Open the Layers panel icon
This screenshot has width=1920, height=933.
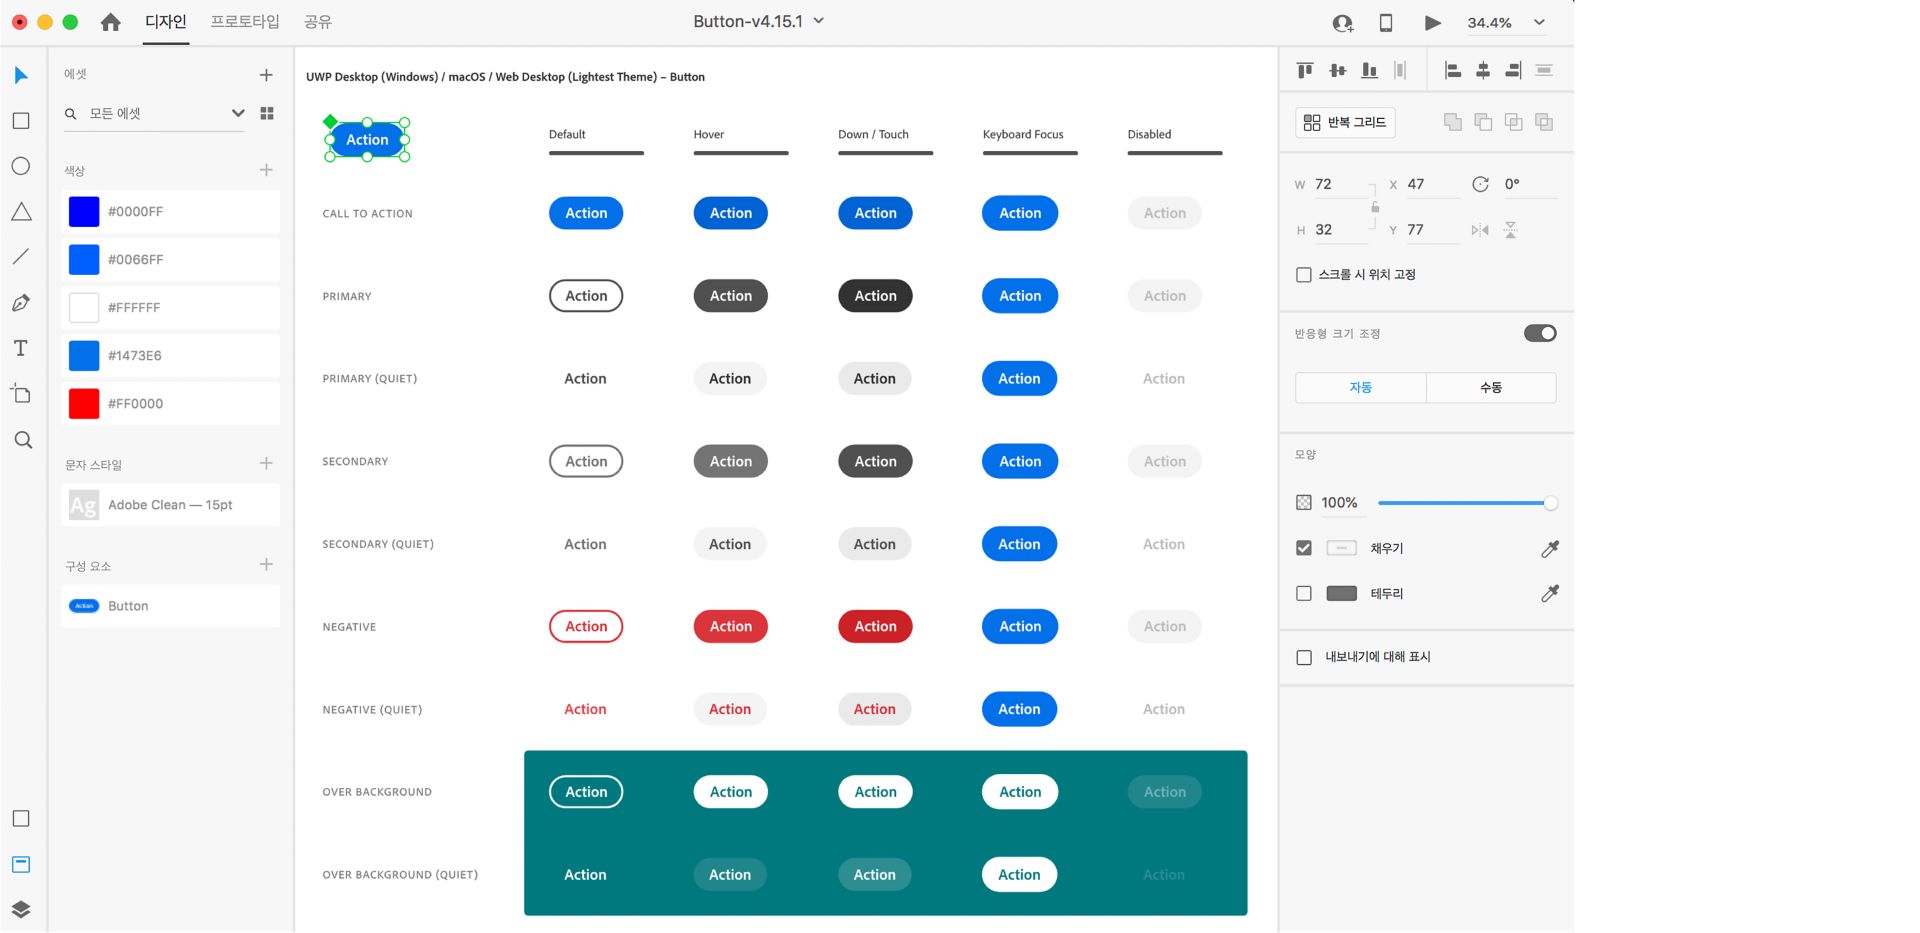[x=21, y=909]
